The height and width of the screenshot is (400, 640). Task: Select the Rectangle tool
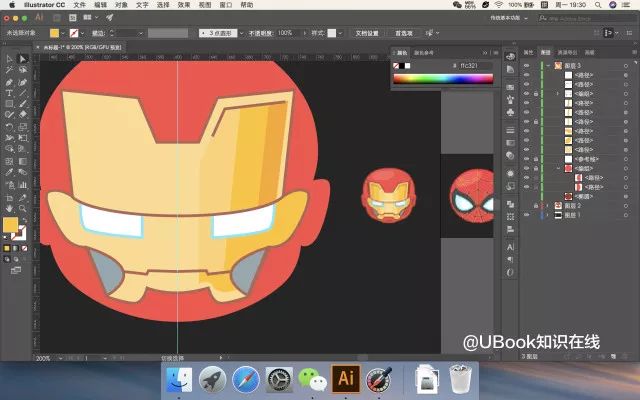pos(9,104)
